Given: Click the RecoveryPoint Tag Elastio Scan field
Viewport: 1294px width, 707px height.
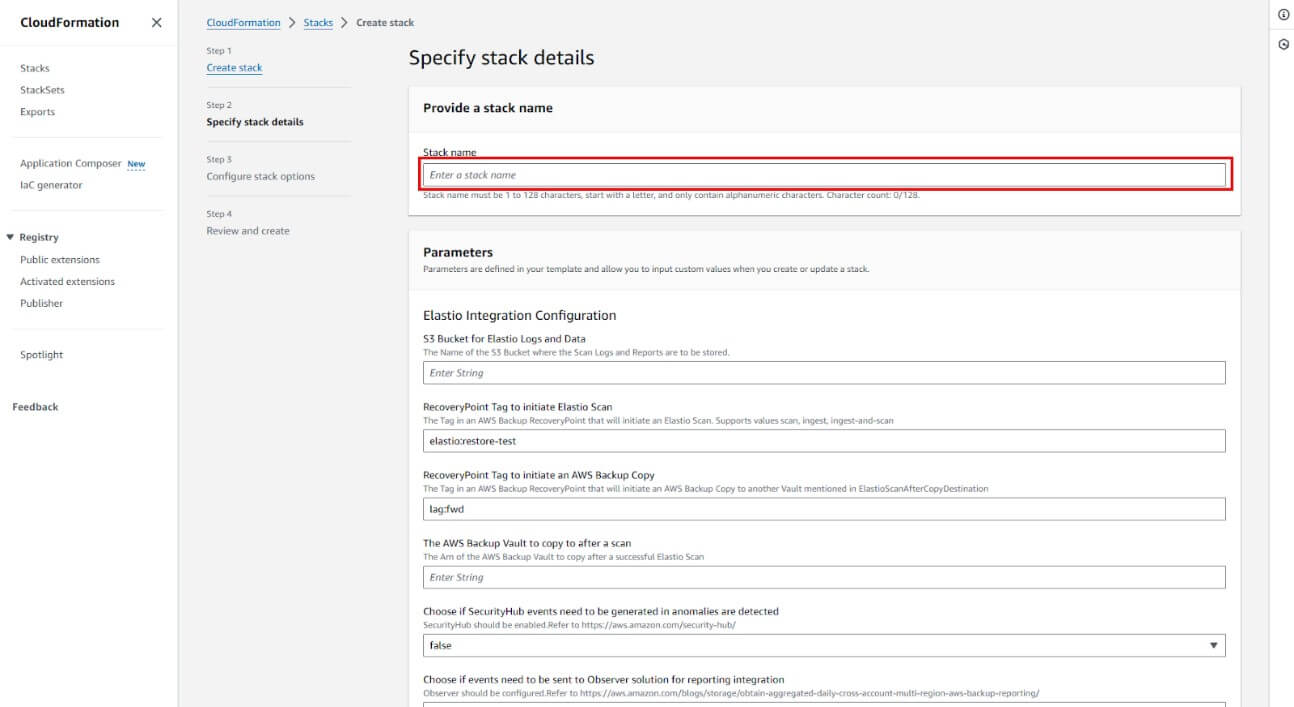Looking at the screenshot, I should (824, 441).
